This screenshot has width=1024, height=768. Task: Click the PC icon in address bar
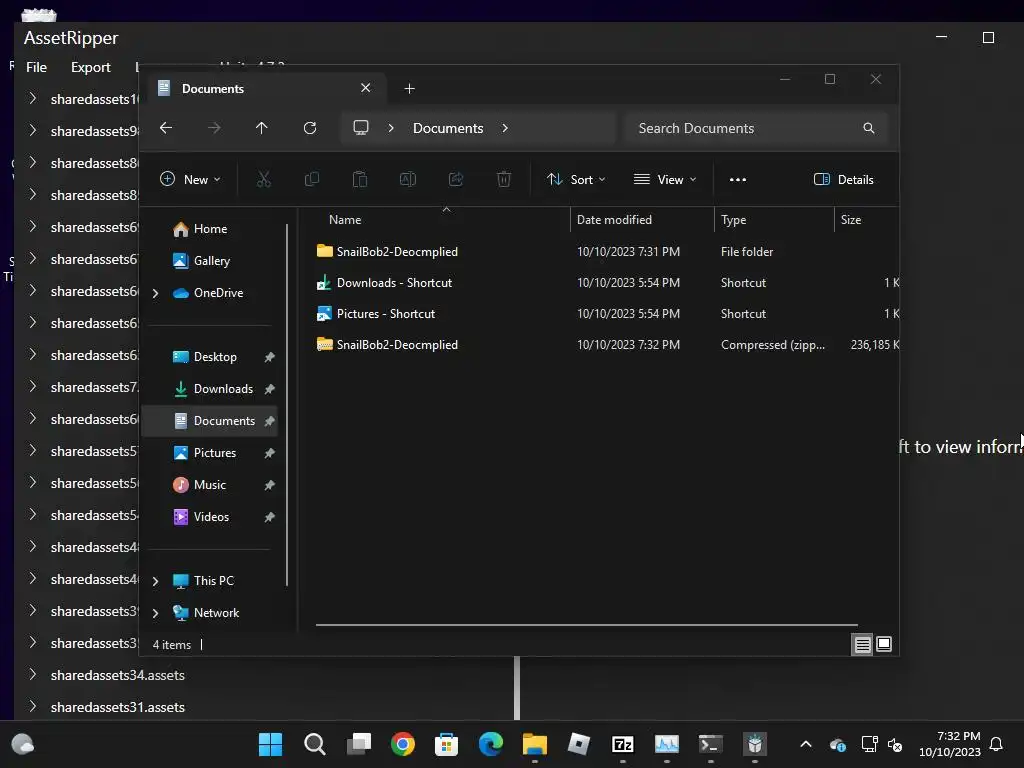pyautogui.click(x=360, y=128)
